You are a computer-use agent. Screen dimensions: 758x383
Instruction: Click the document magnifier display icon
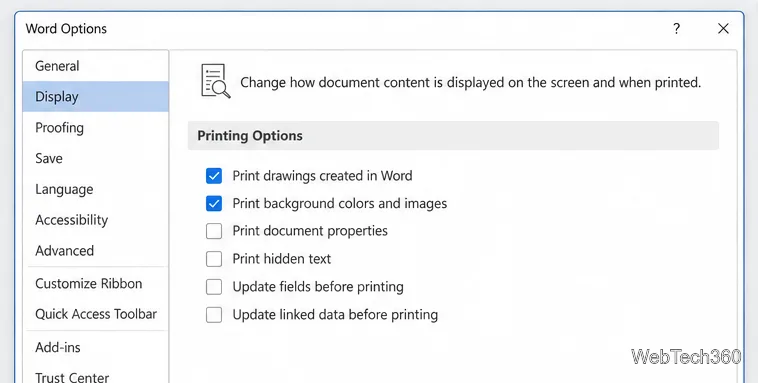pos(215,81)
